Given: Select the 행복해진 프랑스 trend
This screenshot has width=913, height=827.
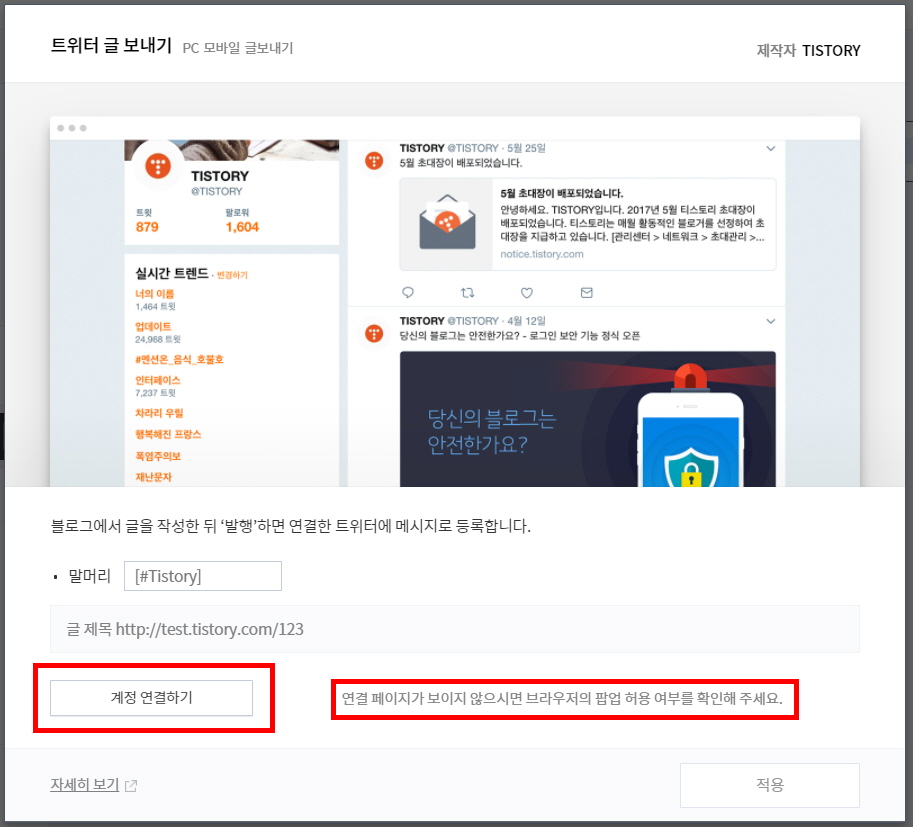Looking at the screenshot, I should point(168,434).
